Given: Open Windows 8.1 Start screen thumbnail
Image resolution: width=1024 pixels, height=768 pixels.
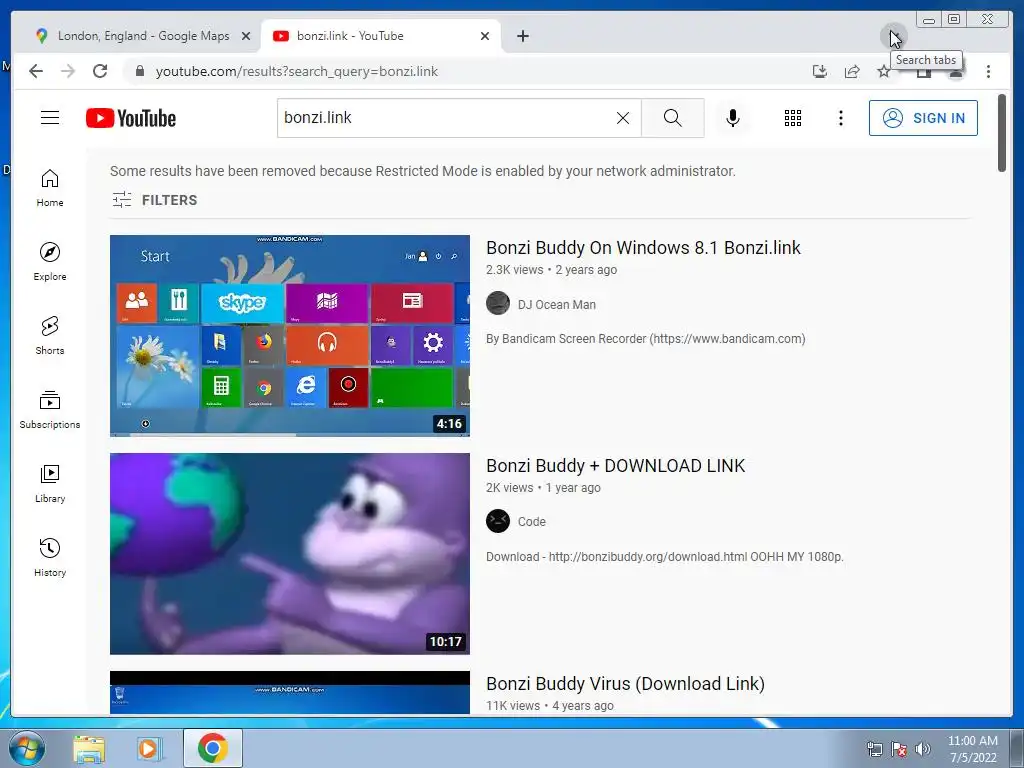Looking at the screenshot, I should point(289,336).
